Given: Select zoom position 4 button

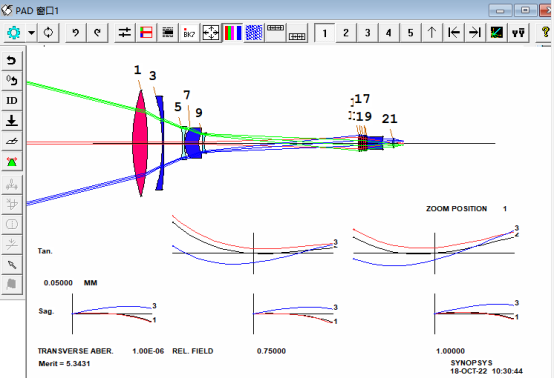Looking at the screenshot, I should pos(389,33).
